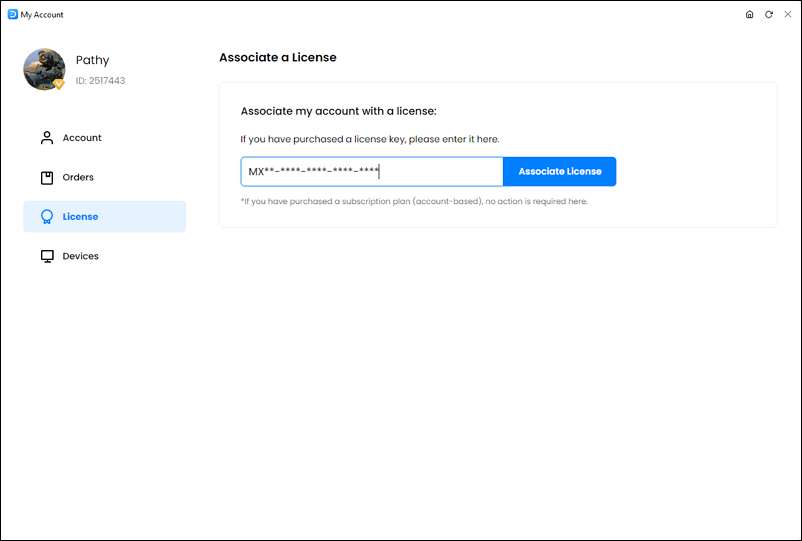Select the License sidebar tab

pyautogui.click(x=104, y=217)
